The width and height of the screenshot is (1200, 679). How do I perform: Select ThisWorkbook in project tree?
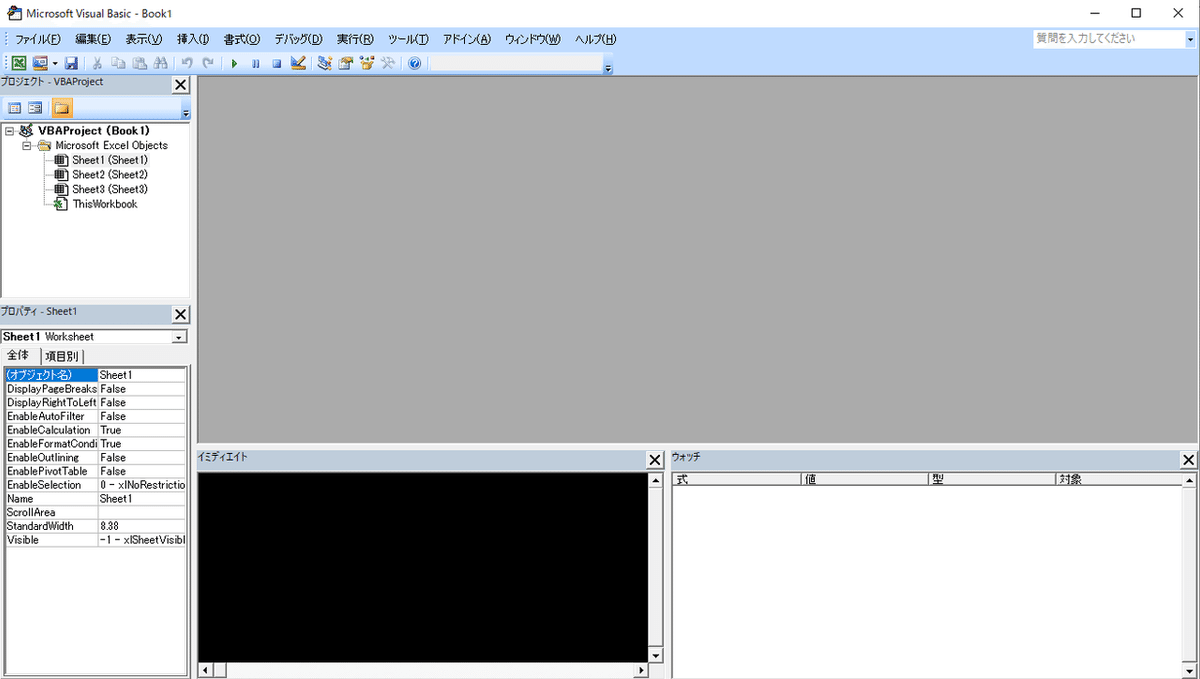pyautogui.click(x=105, y=204)
